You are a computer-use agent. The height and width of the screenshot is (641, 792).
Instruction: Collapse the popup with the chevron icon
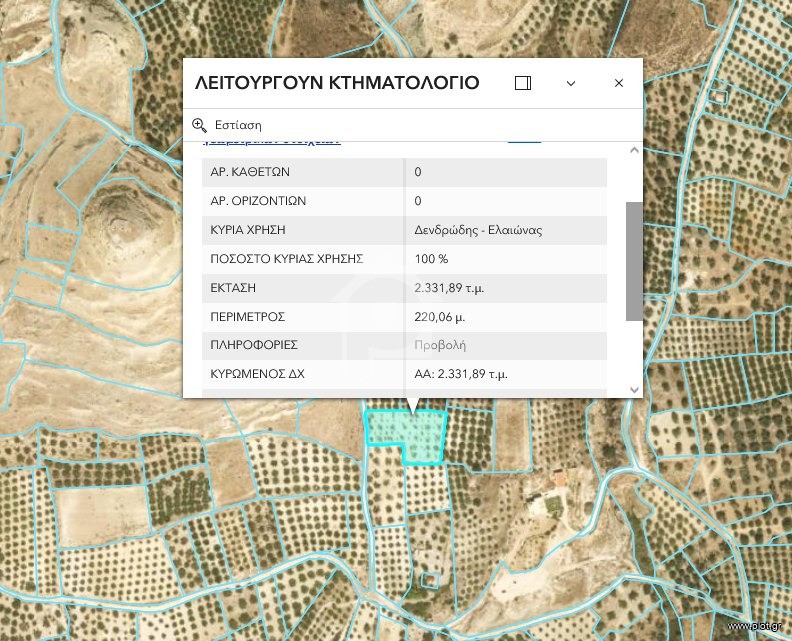tap(571, 83)
